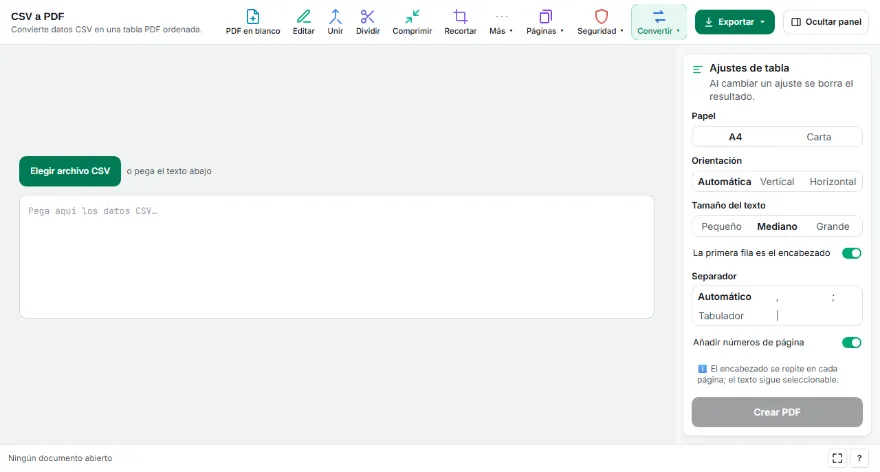Click Elegir archivo CSV button
The image size is (880, 472).
[x=70, y=171]
